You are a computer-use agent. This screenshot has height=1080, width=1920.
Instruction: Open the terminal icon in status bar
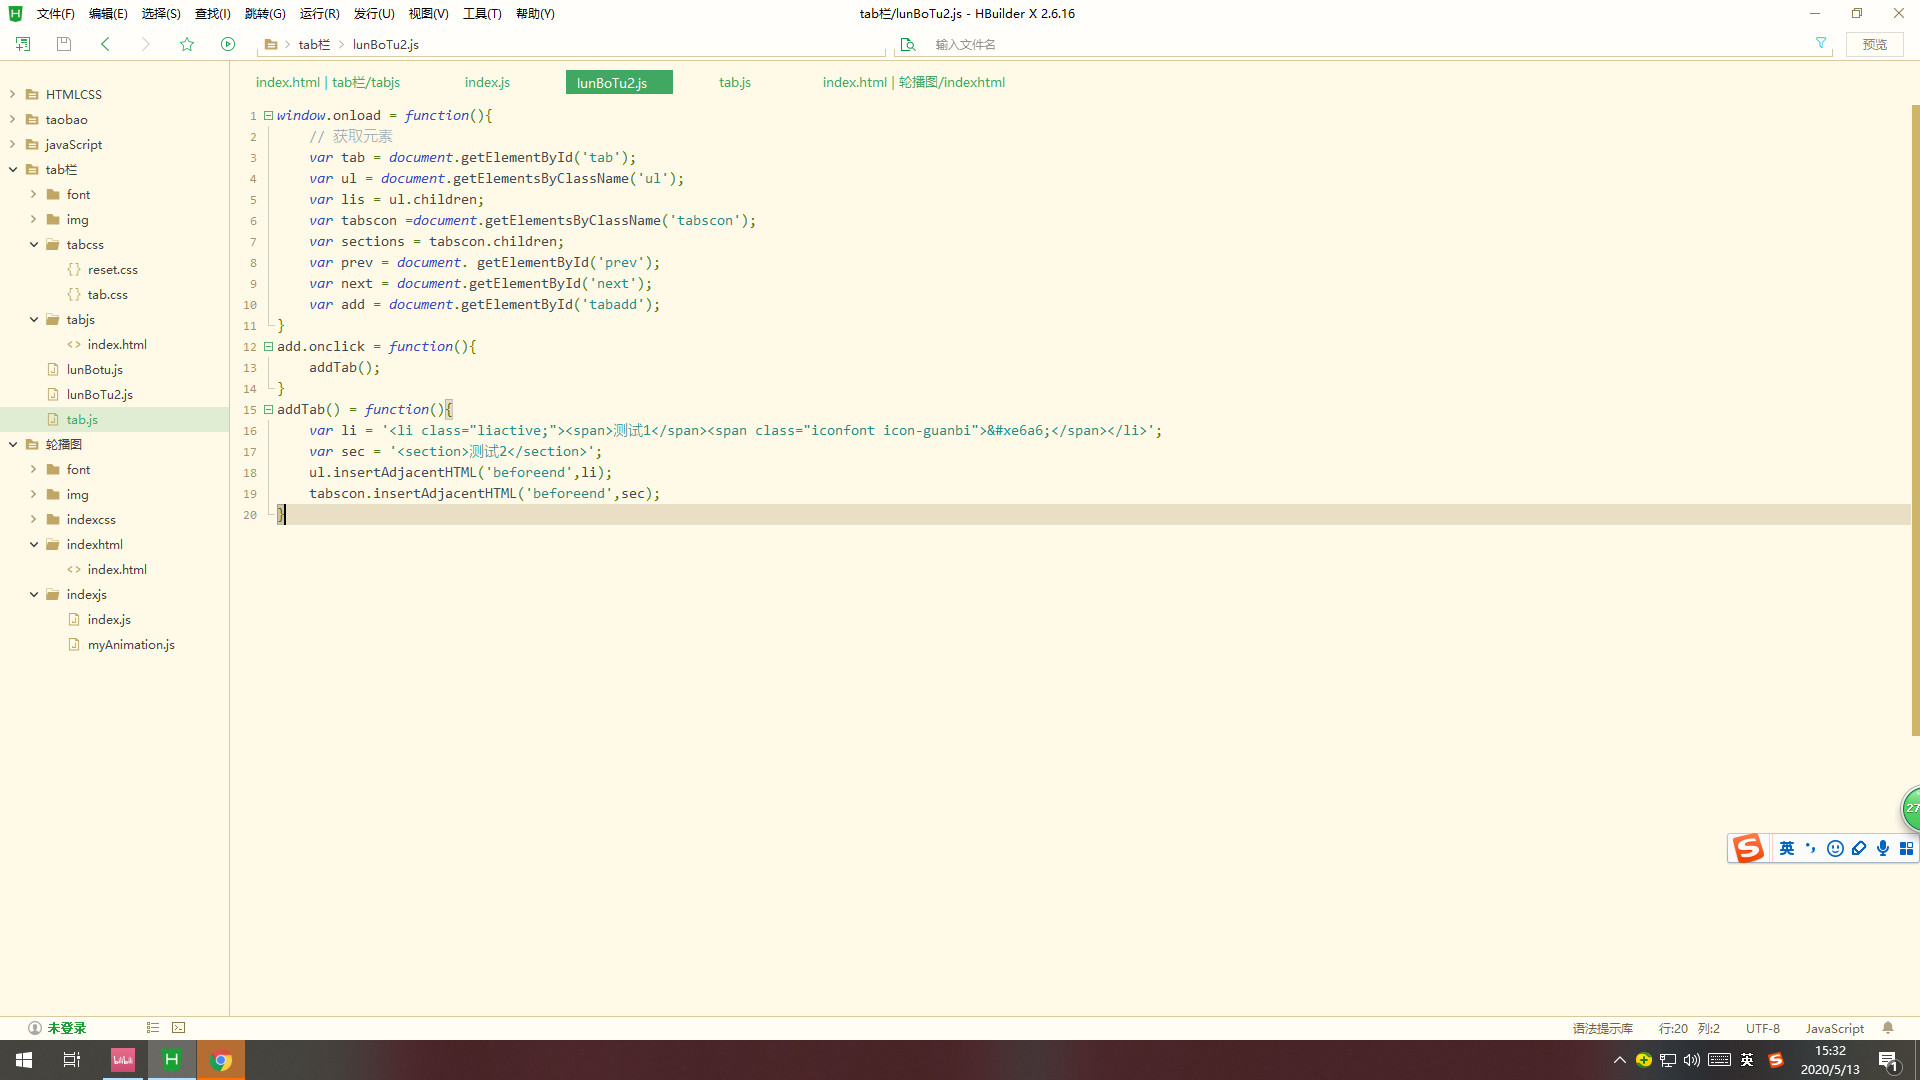(179, 1028)
